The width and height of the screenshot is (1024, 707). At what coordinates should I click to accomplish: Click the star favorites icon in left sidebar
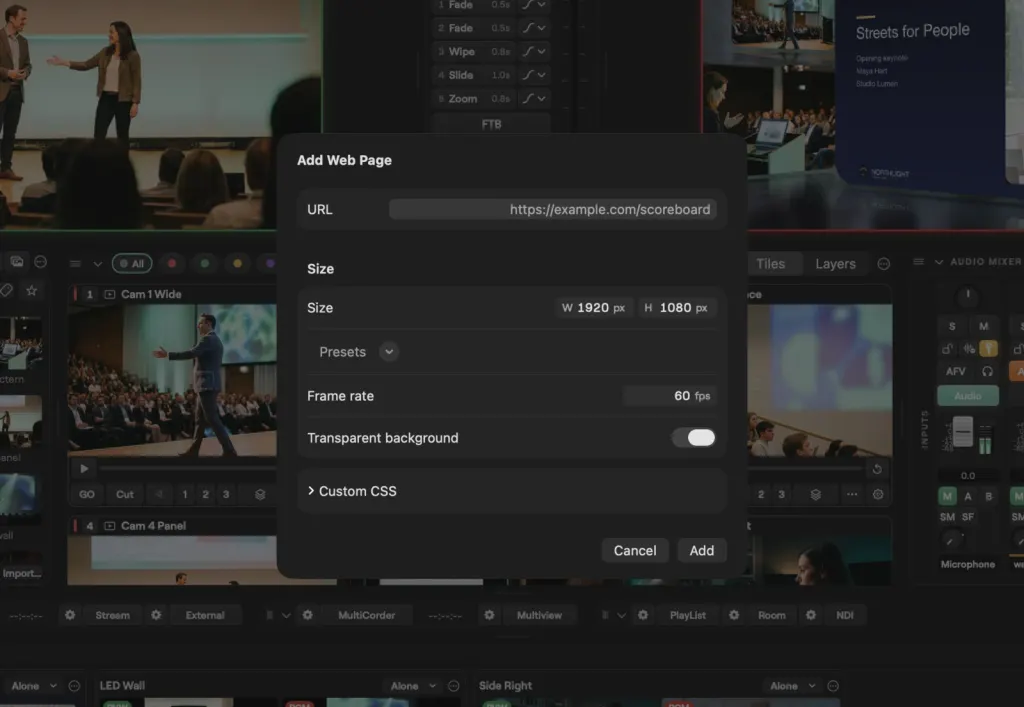coord(31,291)
